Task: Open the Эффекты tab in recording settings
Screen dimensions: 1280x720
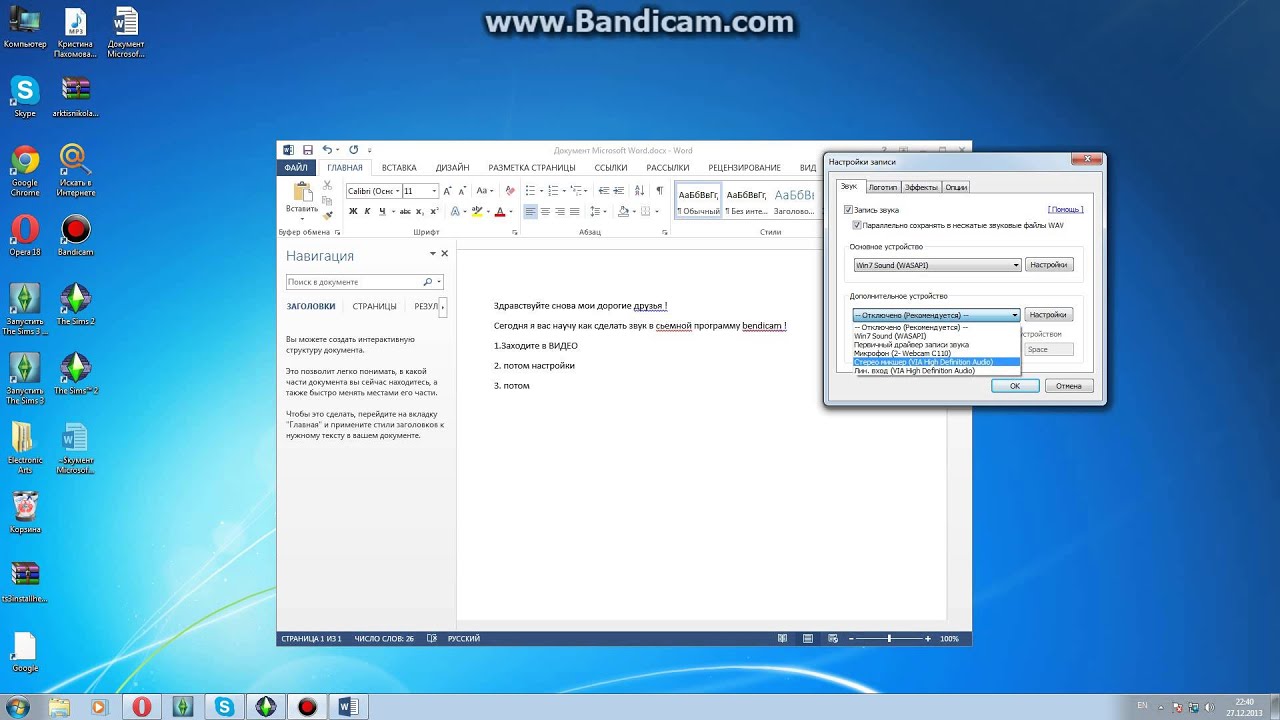Action: (921, 187)
